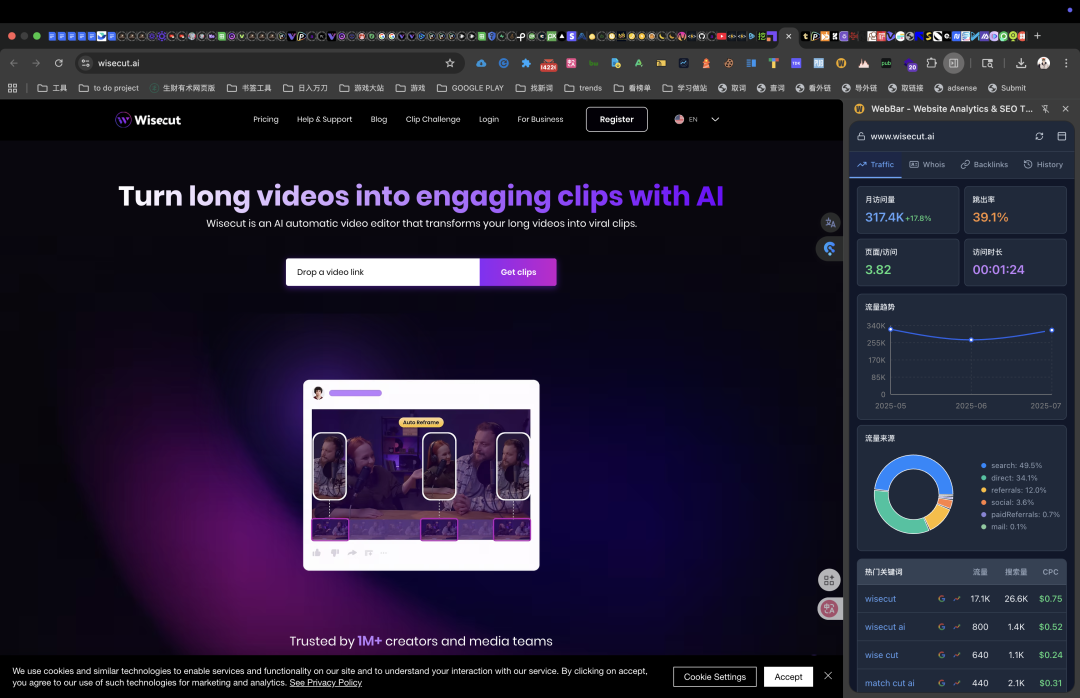Open the extension with badge 20
This screenshot has width=1080, height=698.
pos(910,64)
